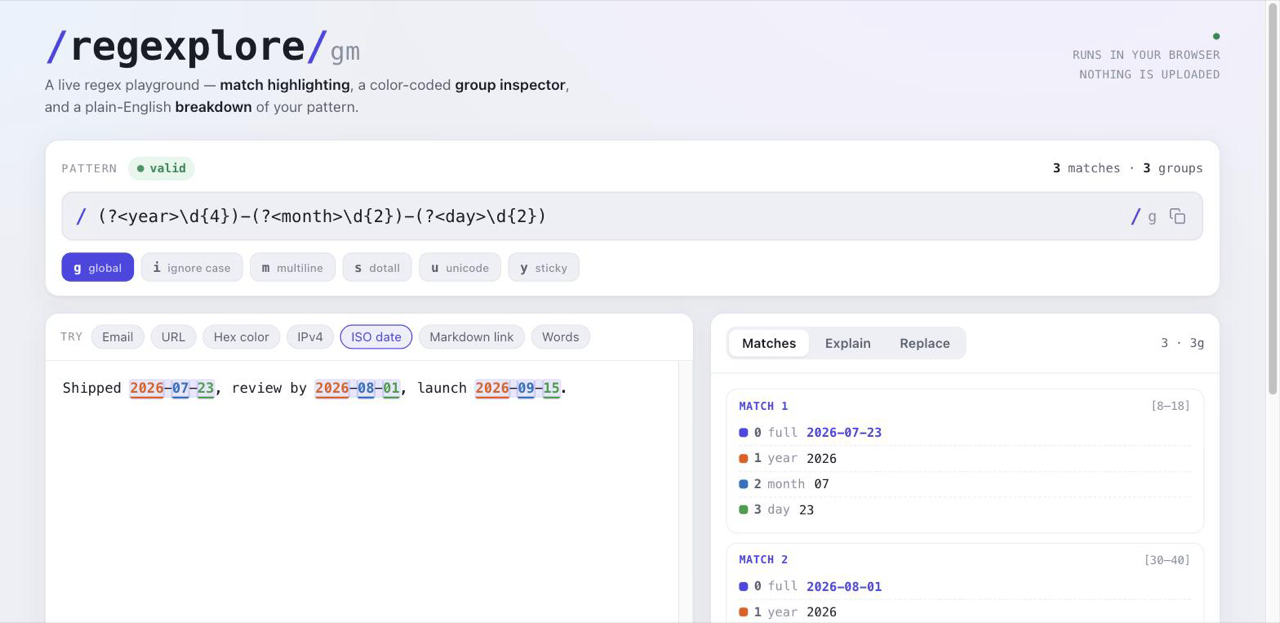This screenshot has width=1280, height=623.
Task: Click the highlighted match 2026-08-01 in test text
Action: click(x=358, y=388)
